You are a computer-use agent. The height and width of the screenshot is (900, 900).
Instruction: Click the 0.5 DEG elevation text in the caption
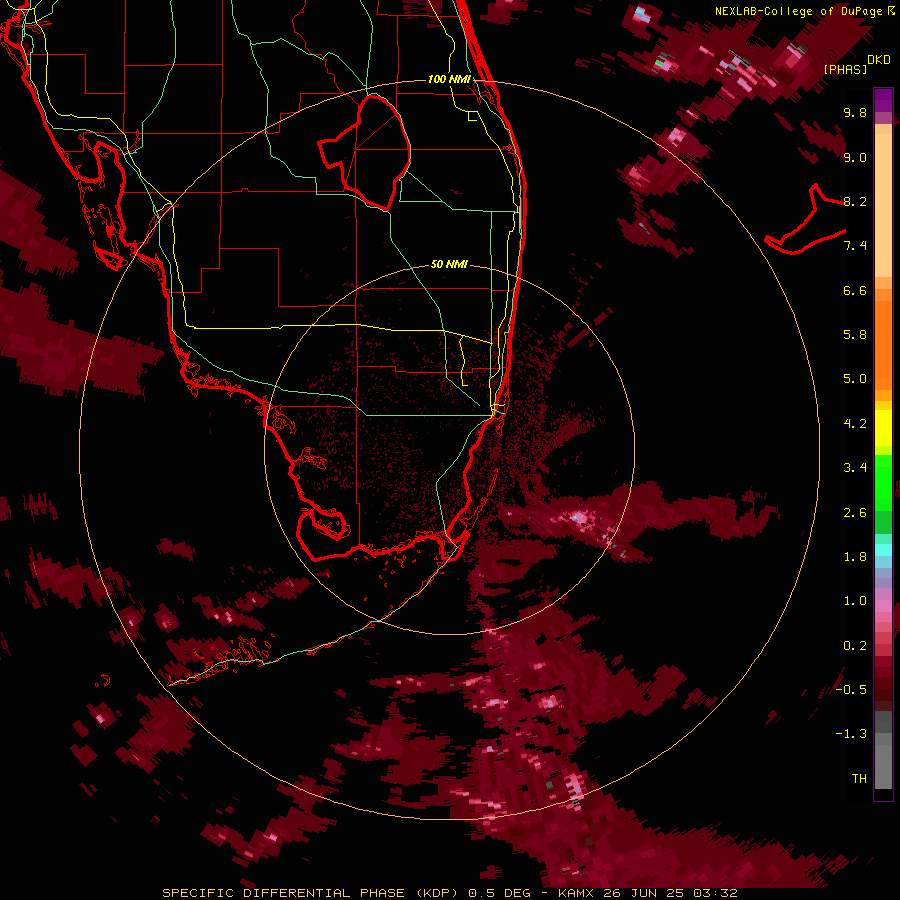pos(499,893)
